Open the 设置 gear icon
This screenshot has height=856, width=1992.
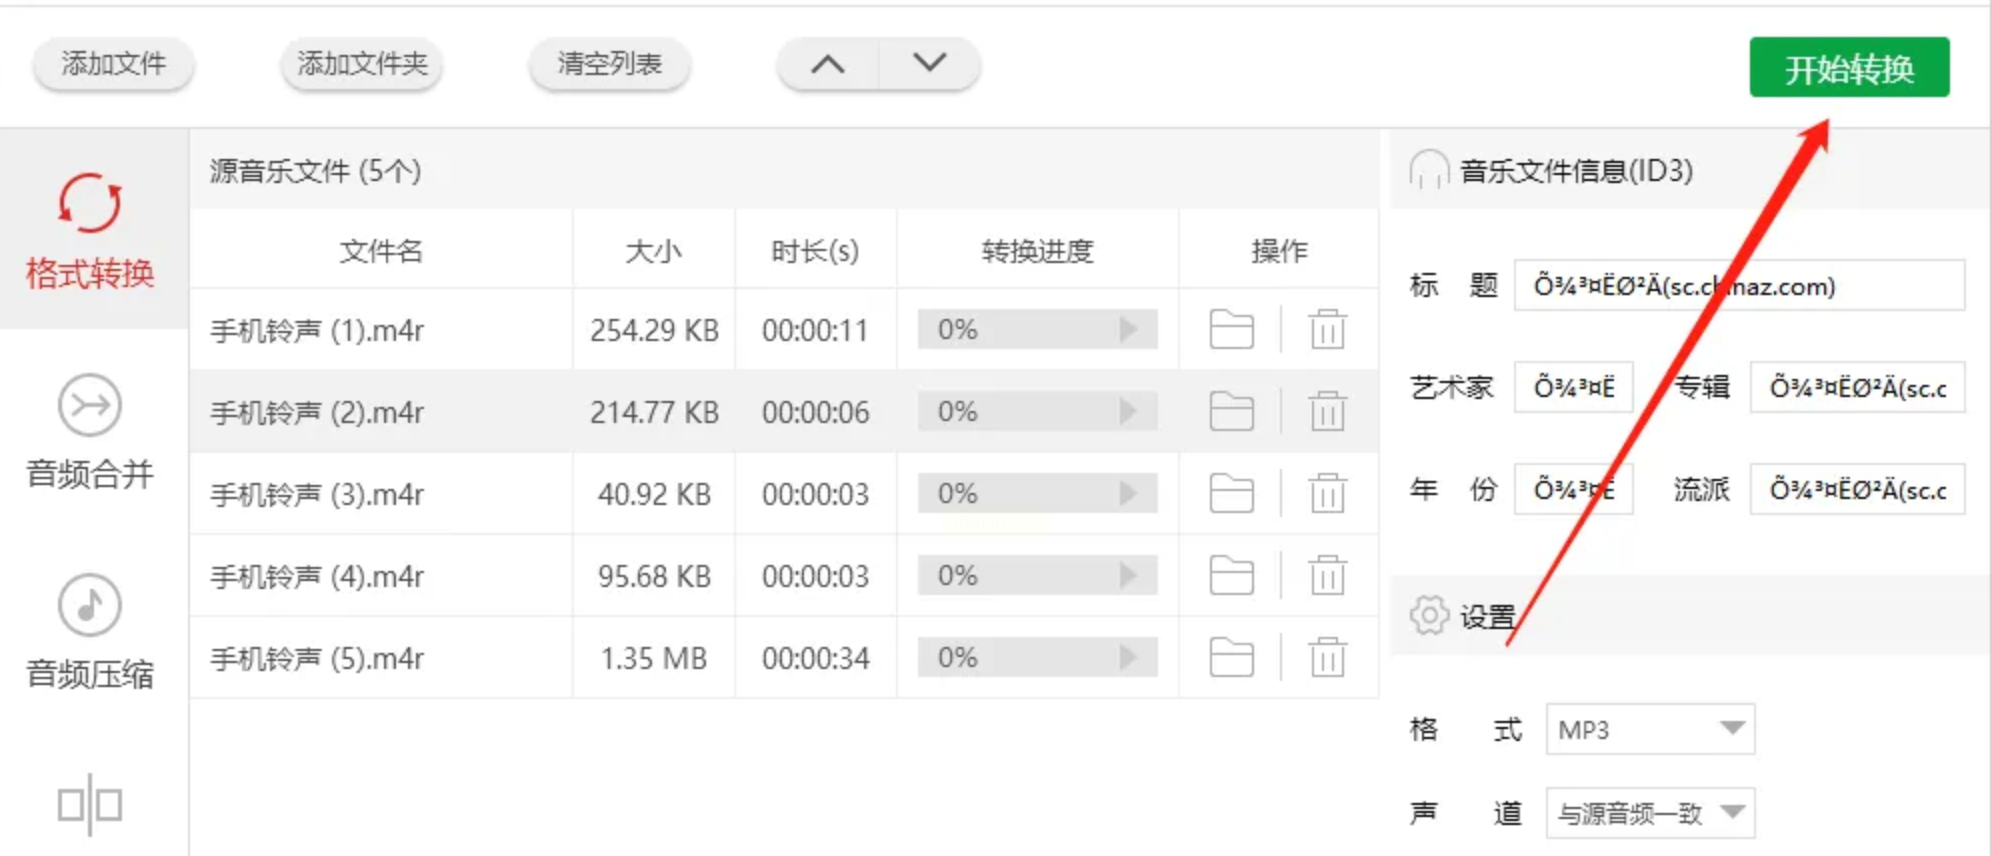(x=1429, y=615)
